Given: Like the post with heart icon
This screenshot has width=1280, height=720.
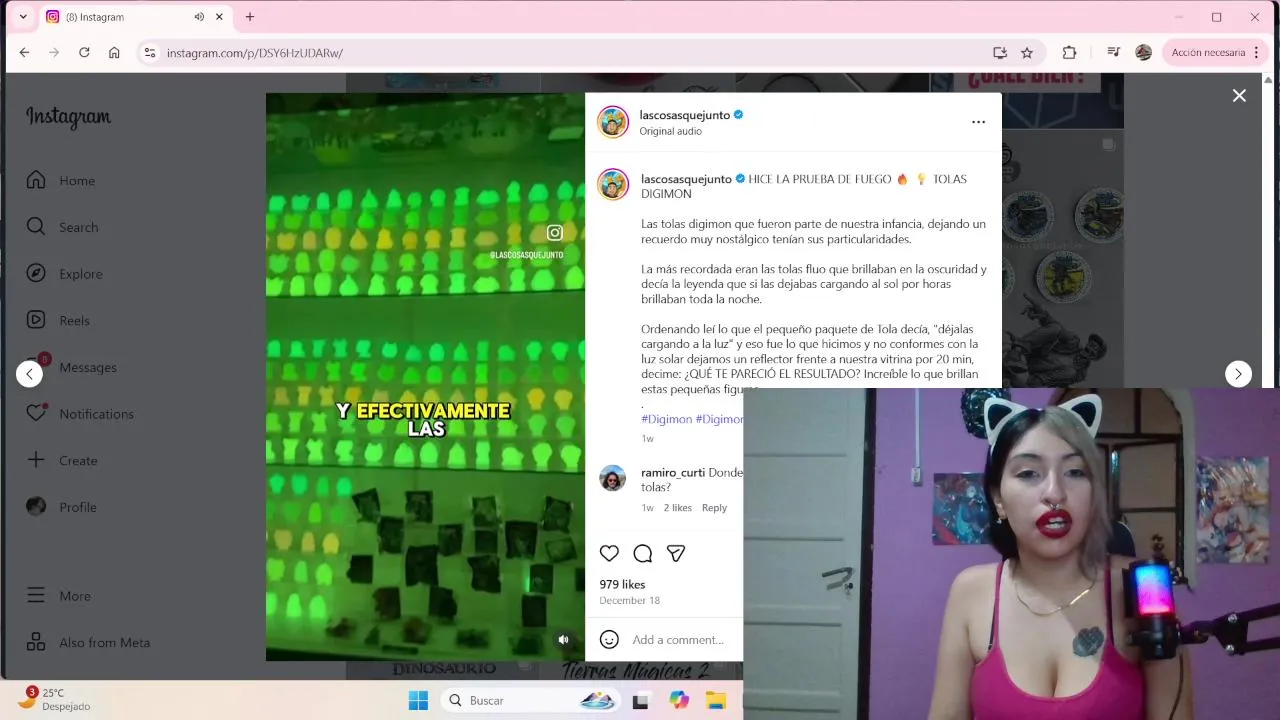Looking at the screenshot, I should 609,553.
